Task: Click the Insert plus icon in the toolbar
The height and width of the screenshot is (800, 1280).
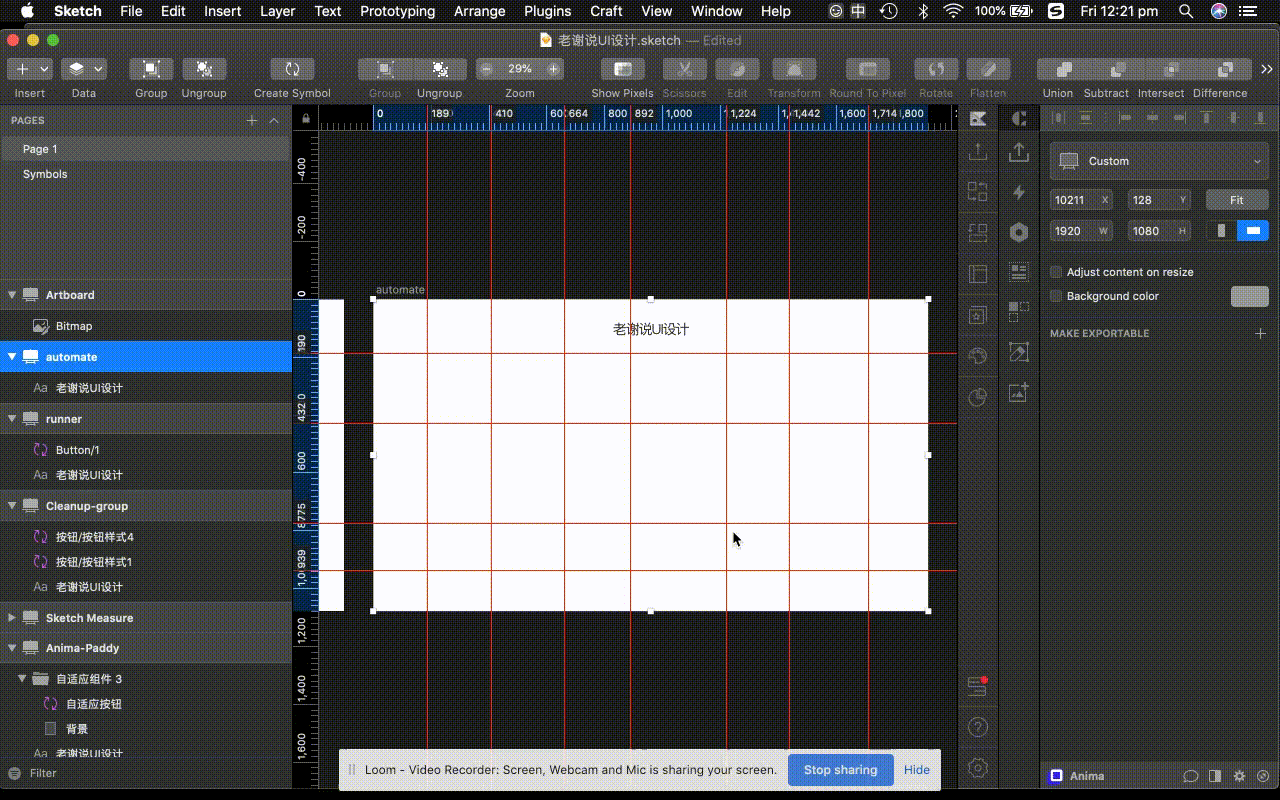Action: (22, 69)
